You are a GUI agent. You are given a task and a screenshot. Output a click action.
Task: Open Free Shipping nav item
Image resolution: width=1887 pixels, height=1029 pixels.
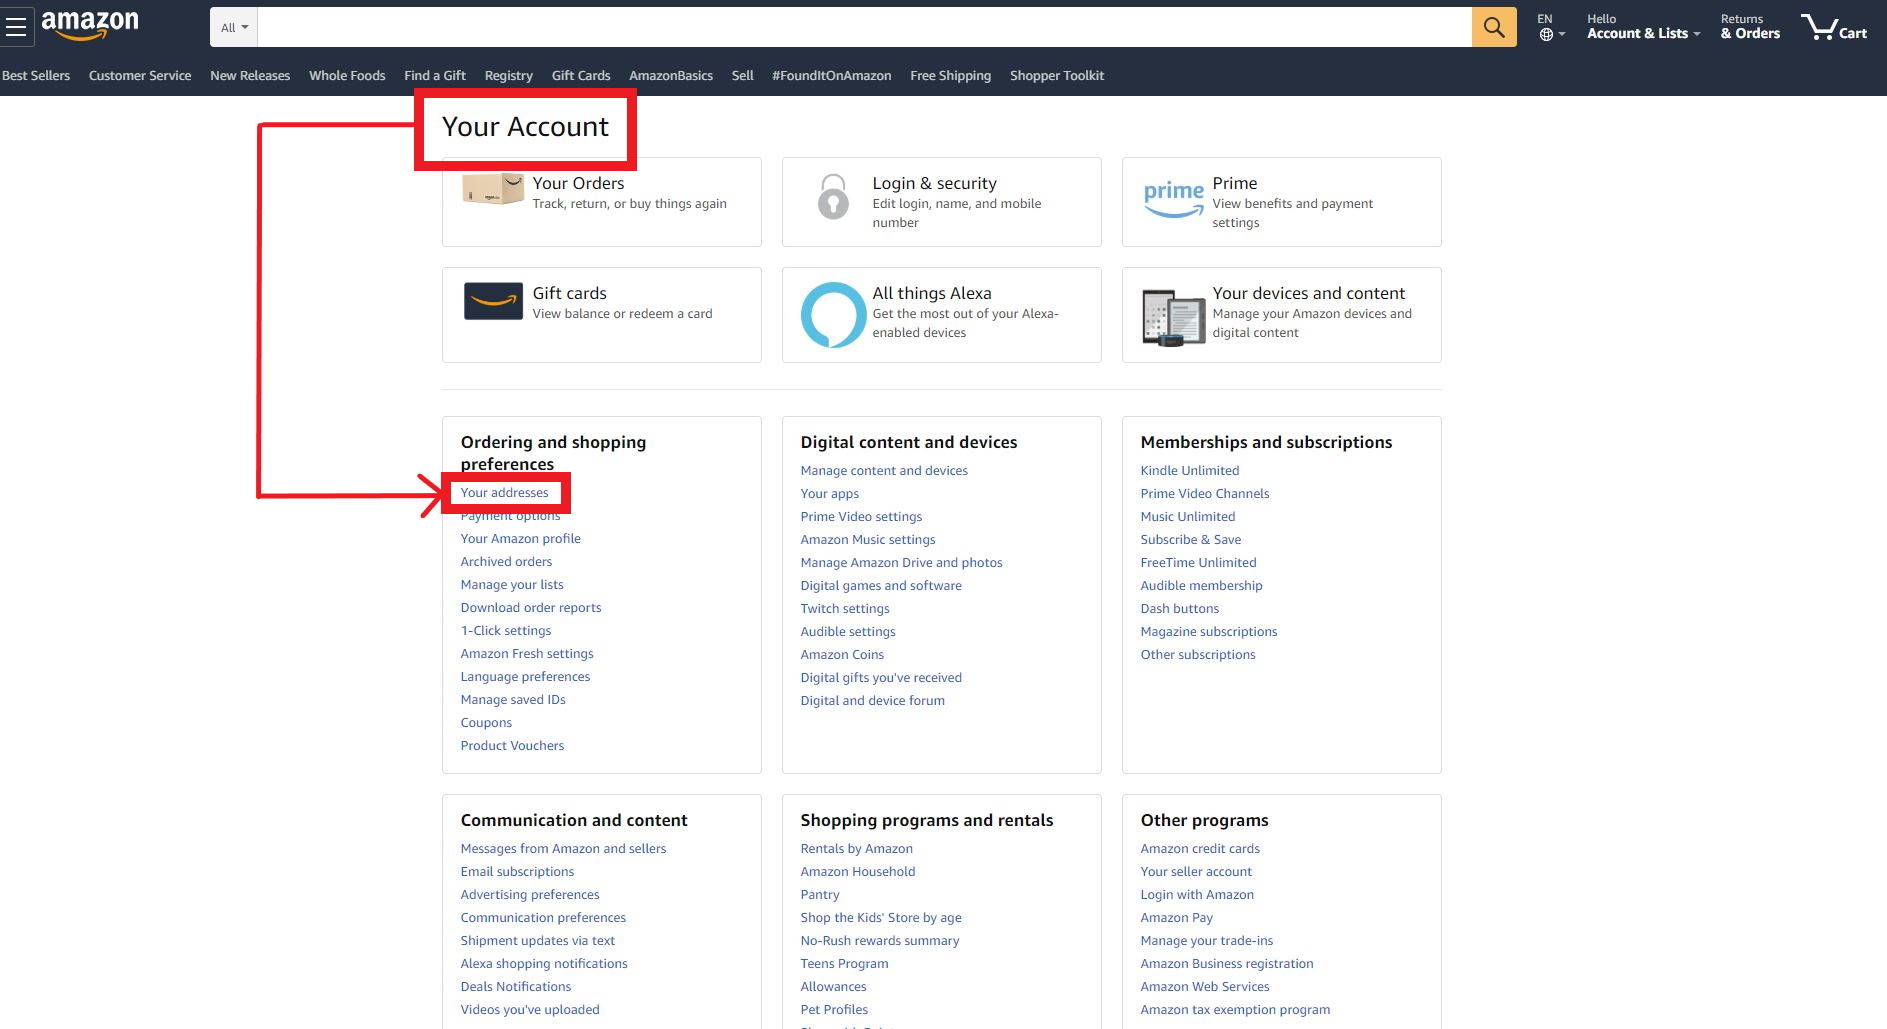click(950, 75)
